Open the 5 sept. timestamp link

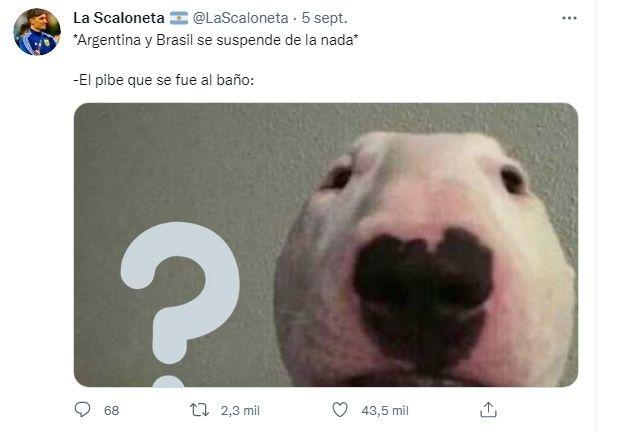[x=324, y=18]
